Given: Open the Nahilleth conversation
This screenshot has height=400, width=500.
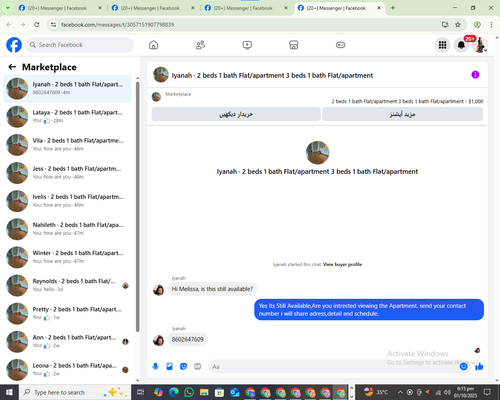Looking at the screenshot, I should click(67, 229).
